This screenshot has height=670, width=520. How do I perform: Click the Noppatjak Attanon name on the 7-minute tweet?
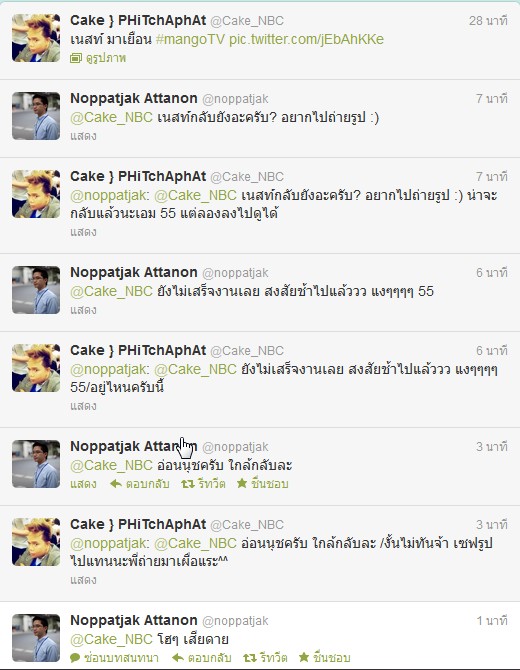pos(134,98)
